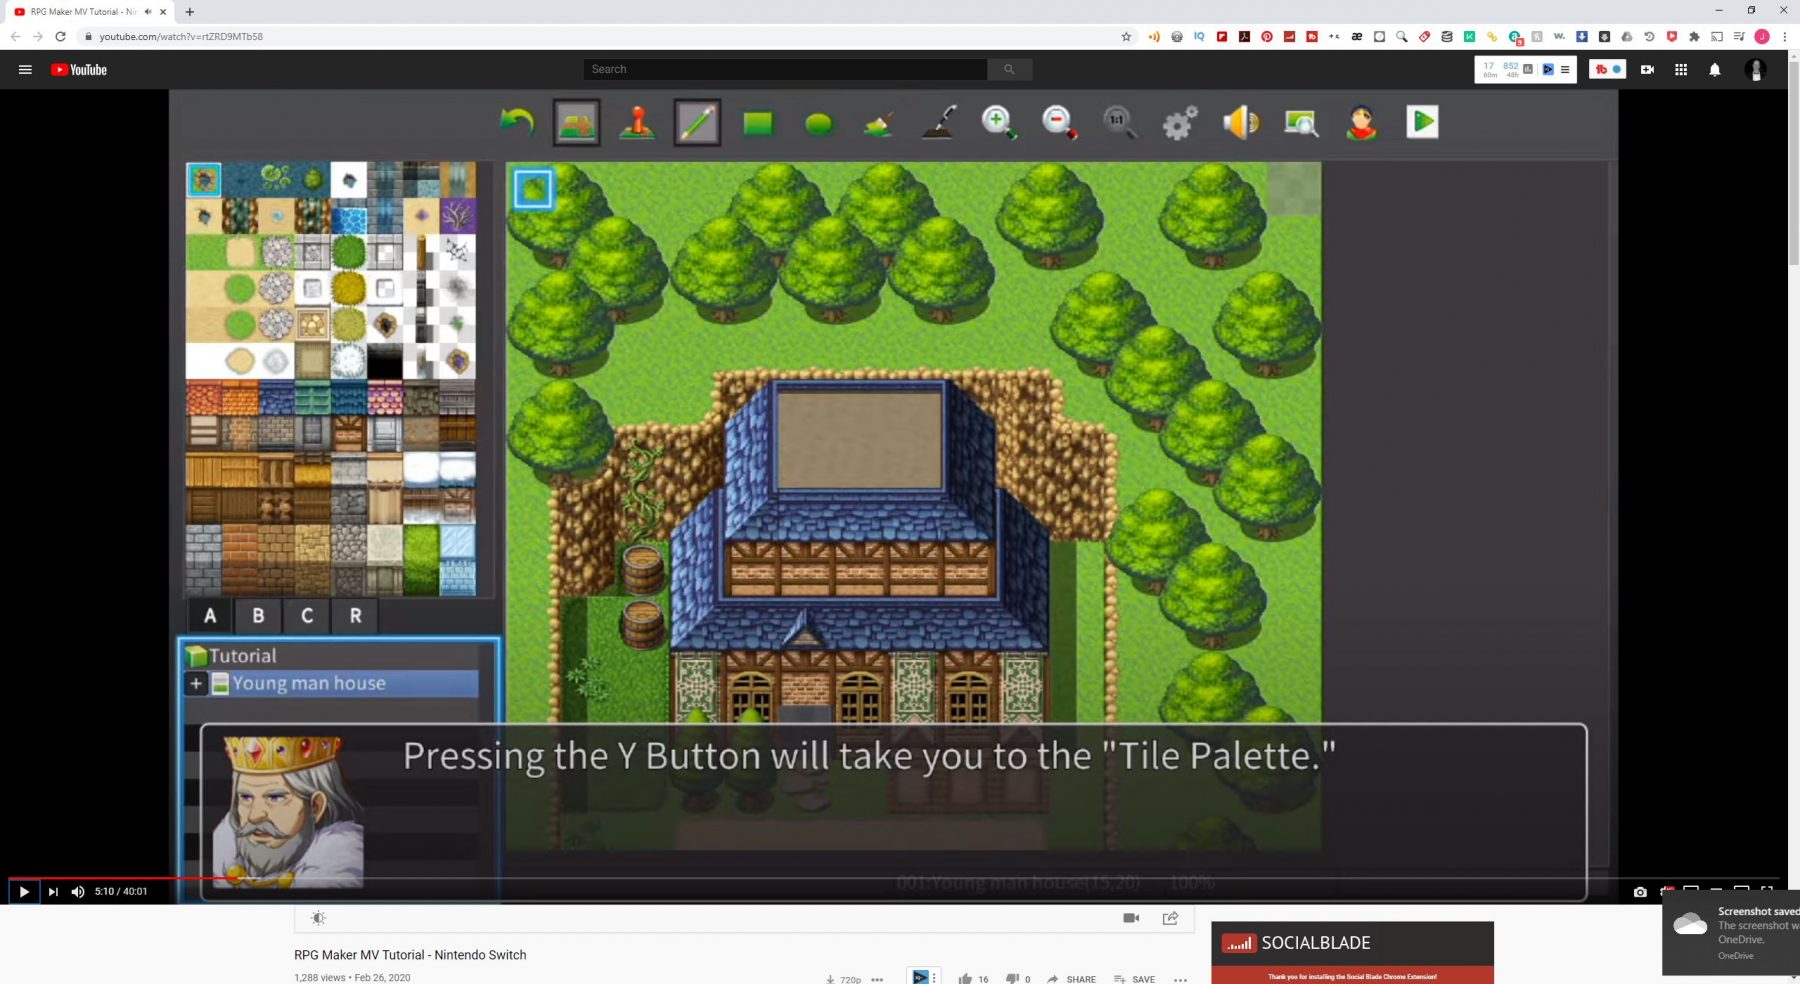The height and width of the screenshot is (984, 1800).
Task: Open the YouTube account avatar menu
Action: coord(1755,69)
